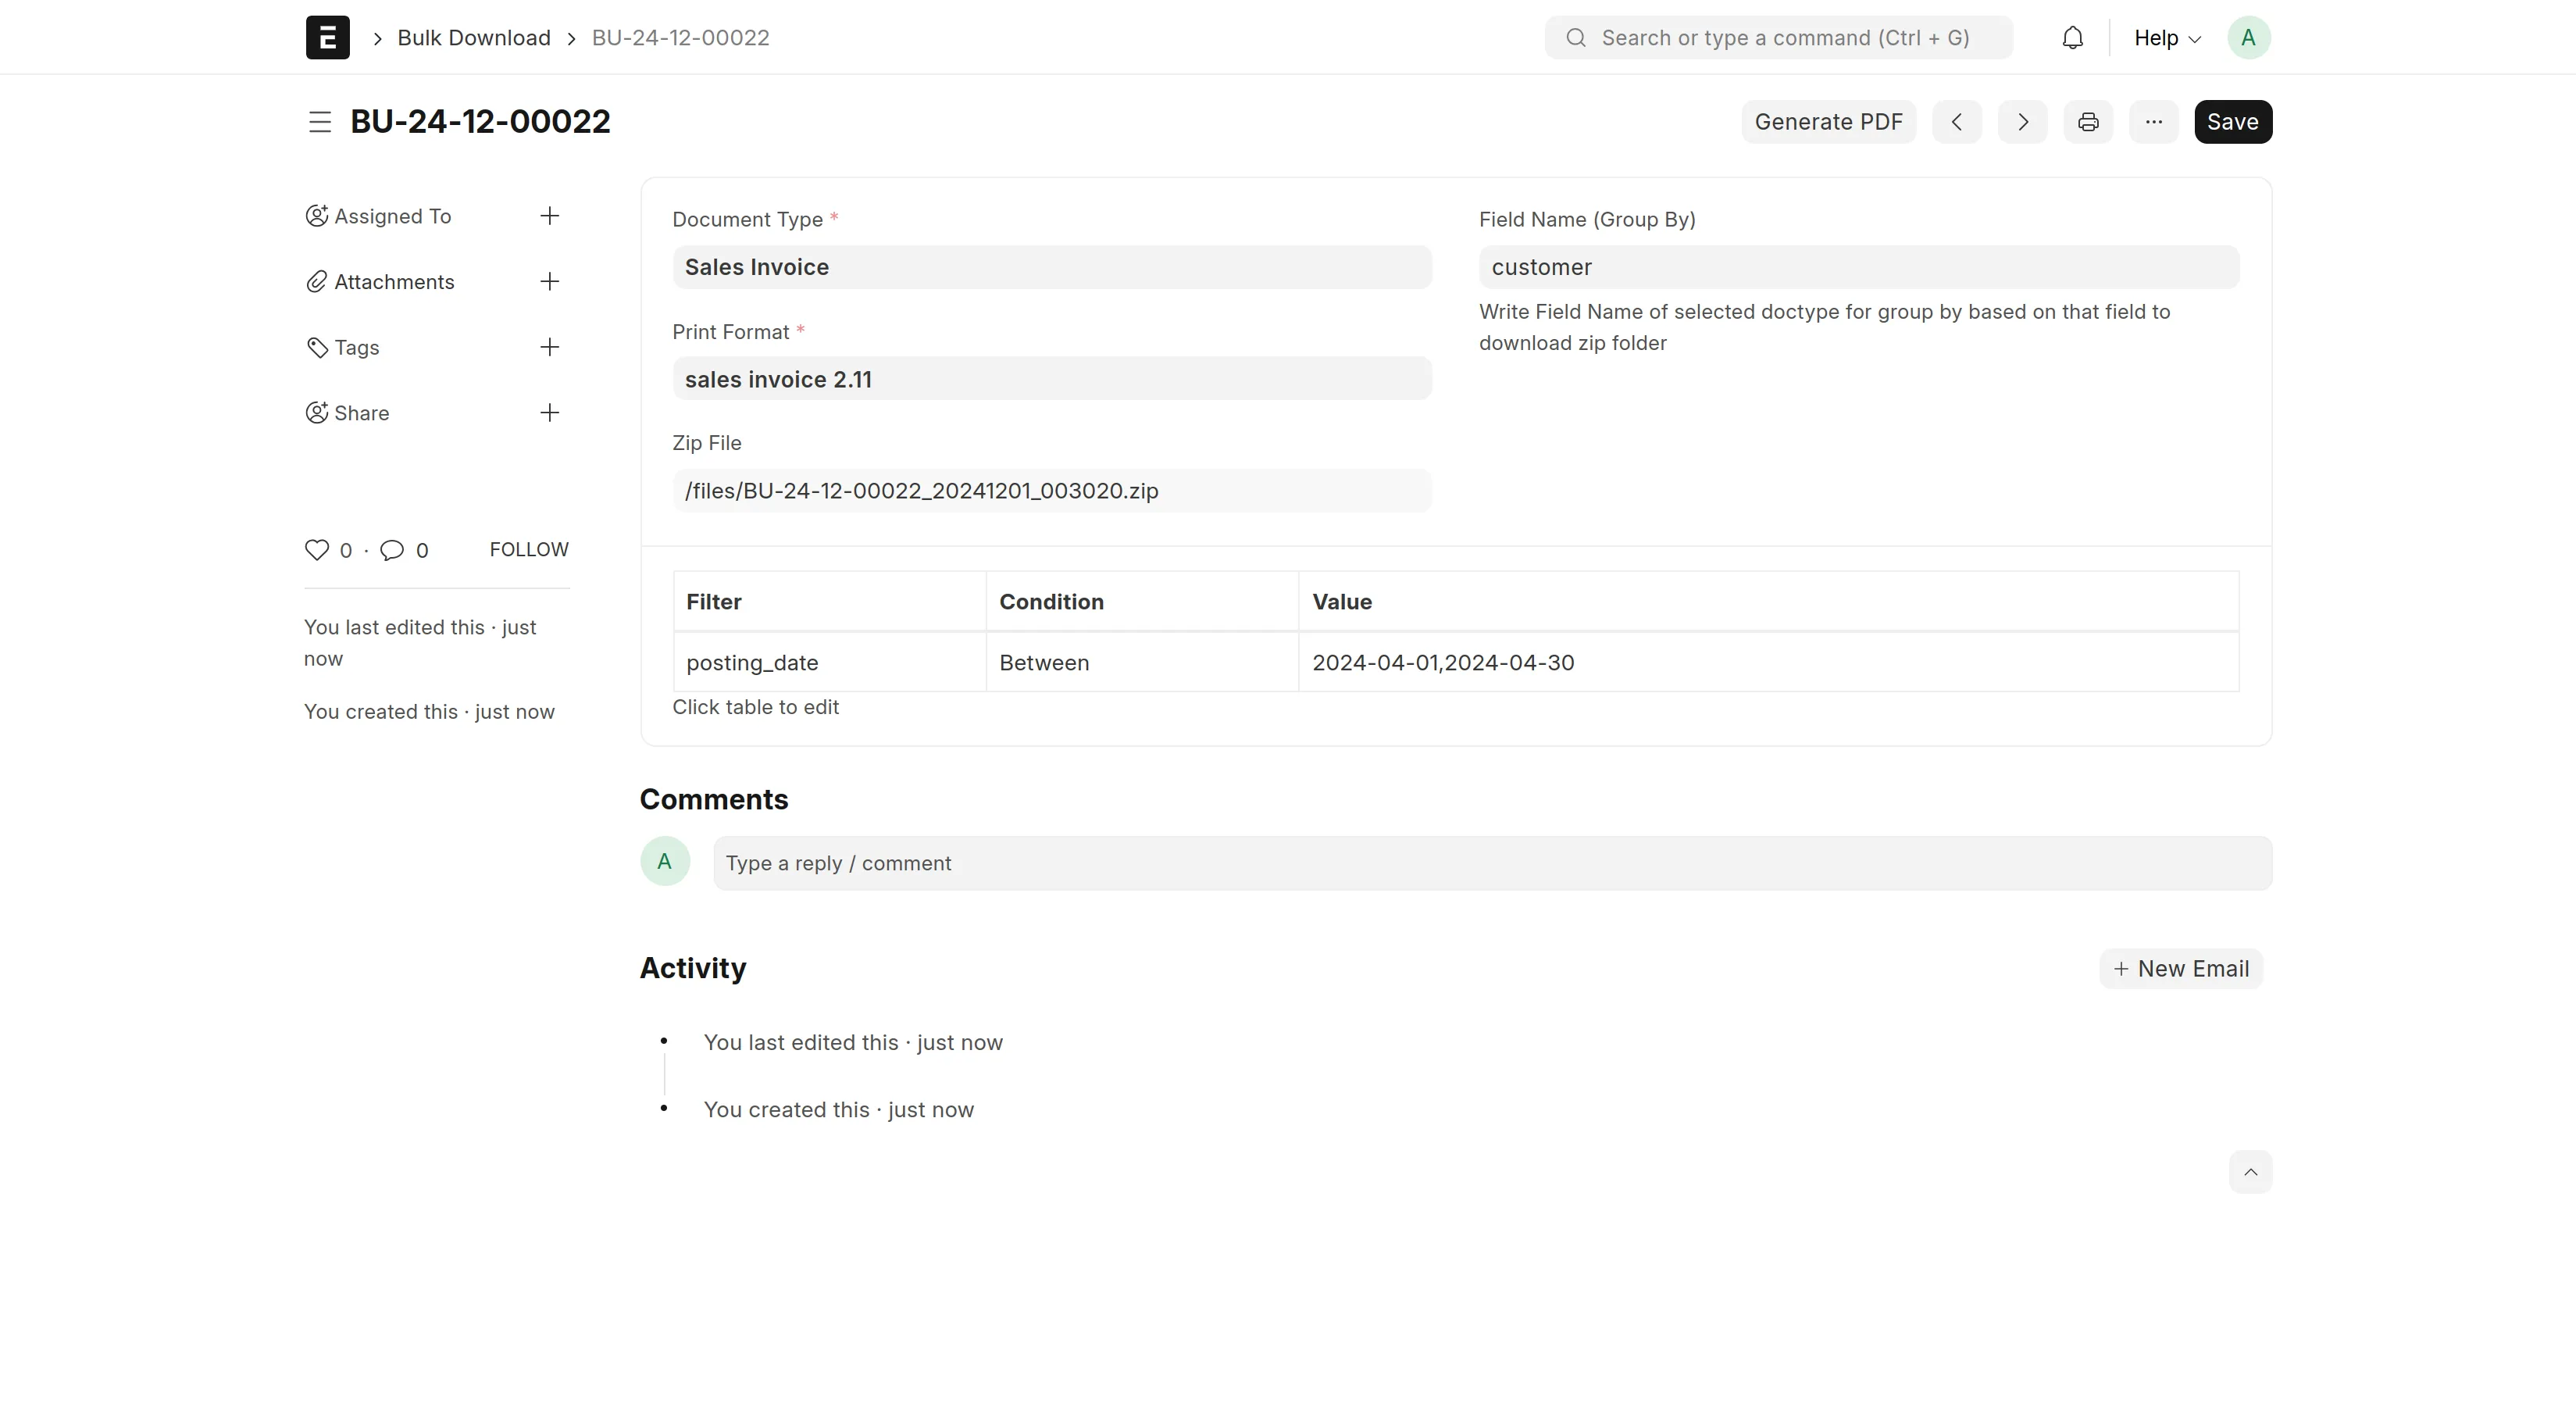Add an attachment with plus icon
Screen dimensions: 2576x1411
(549, 282)
